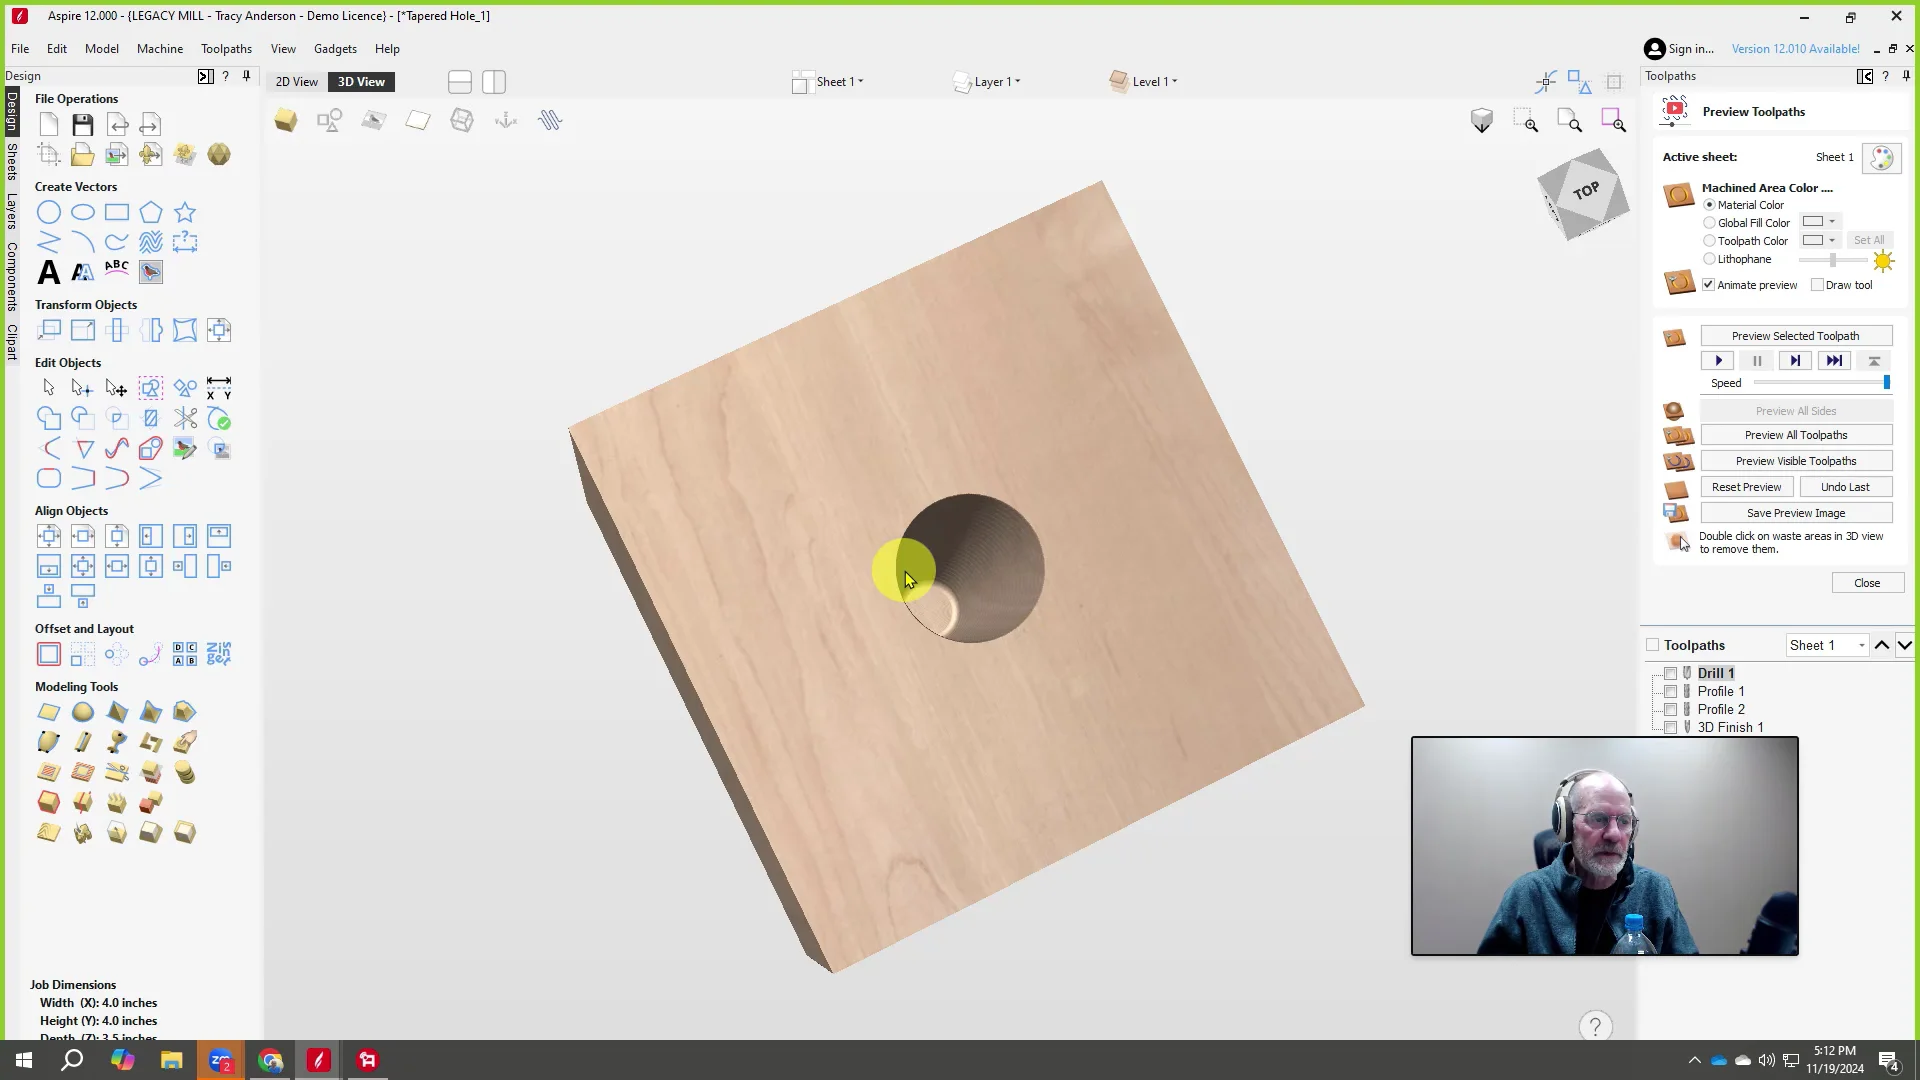Image resolution: width=1920 pixels, height=1080 pixels.
Task: Open the Toolpaths panel Sheet 1 combo box
Action: [1827, 645]
